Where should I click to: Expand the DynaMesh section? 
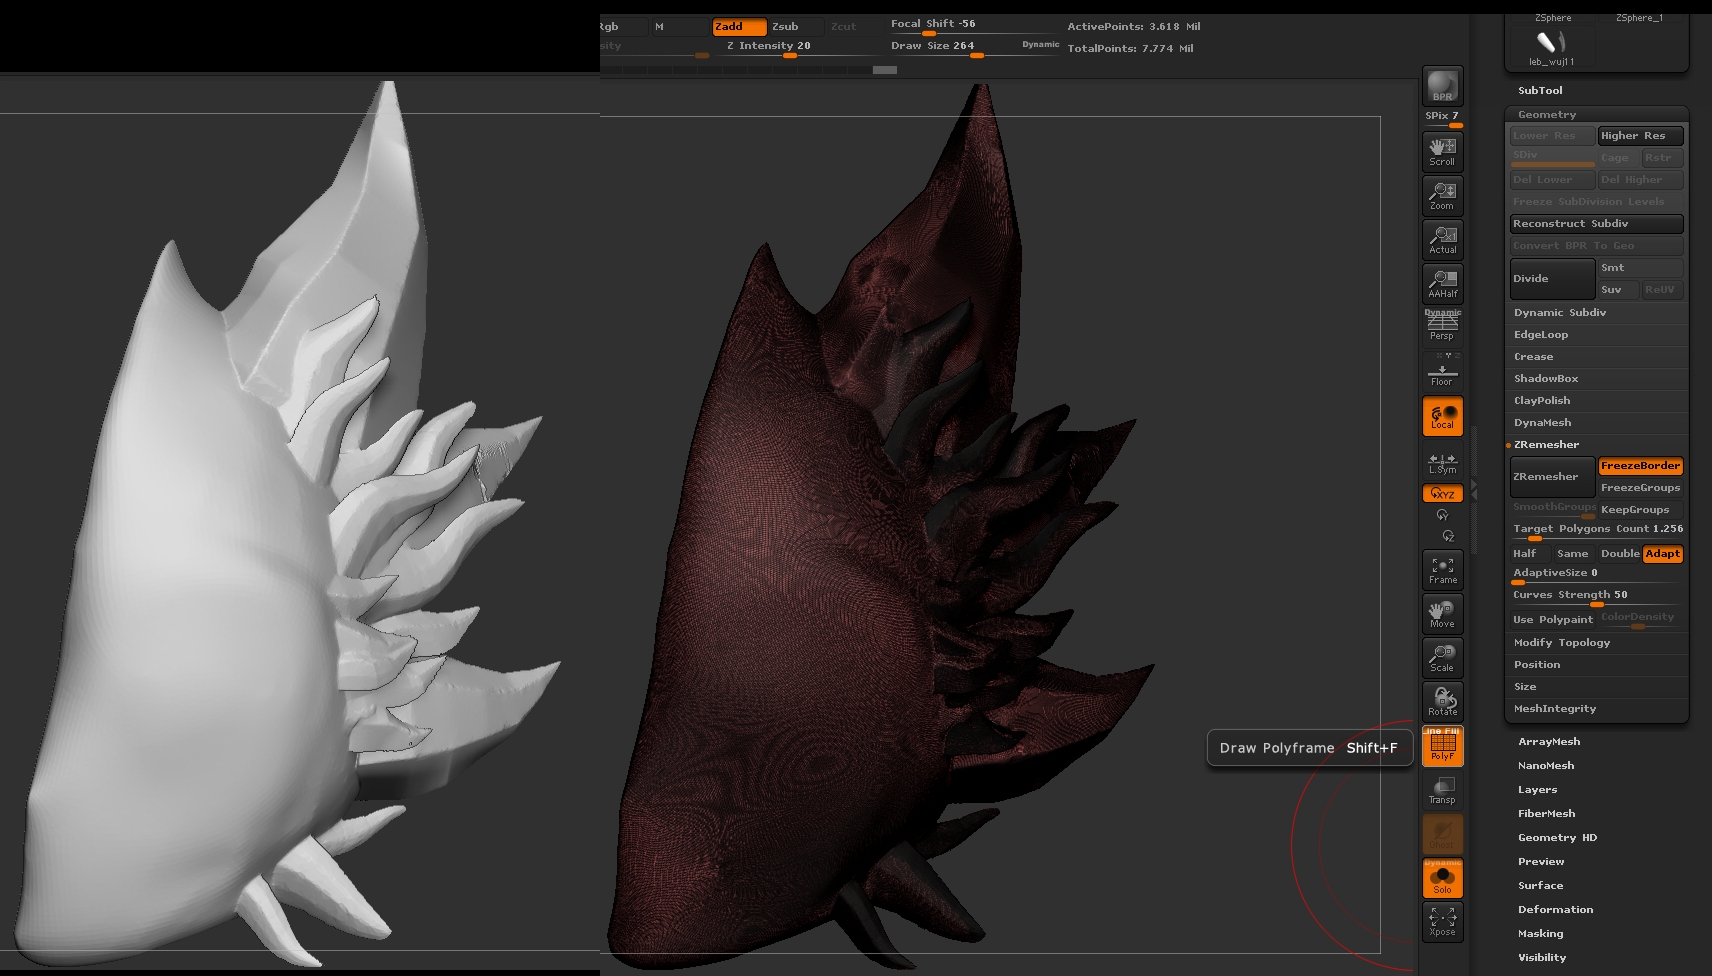1542,423
